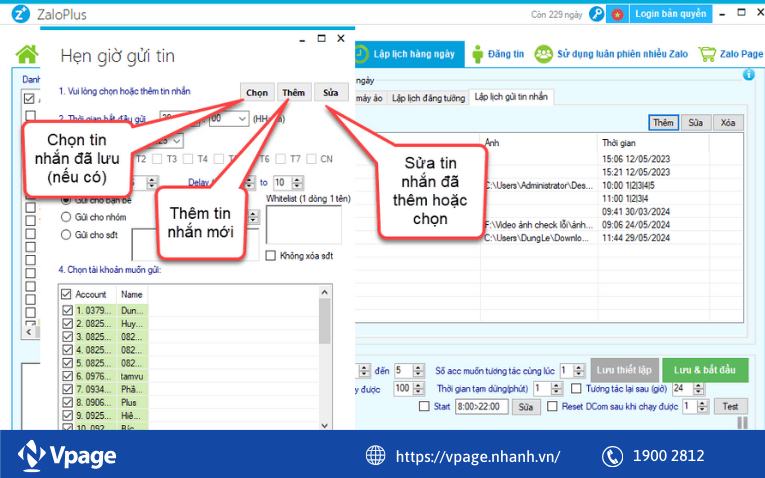Tick the T3 day checkbox
This screenshot has width=765, height=478.
[157, 159]
